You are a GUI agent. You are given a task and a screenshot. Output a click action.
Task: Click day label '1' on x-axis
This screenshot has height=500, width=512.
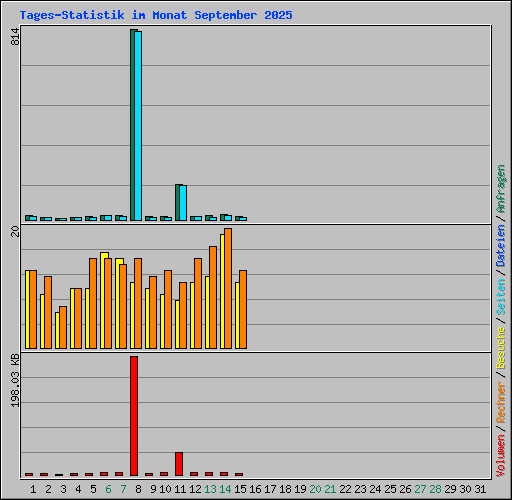click(x=33, y=489)
